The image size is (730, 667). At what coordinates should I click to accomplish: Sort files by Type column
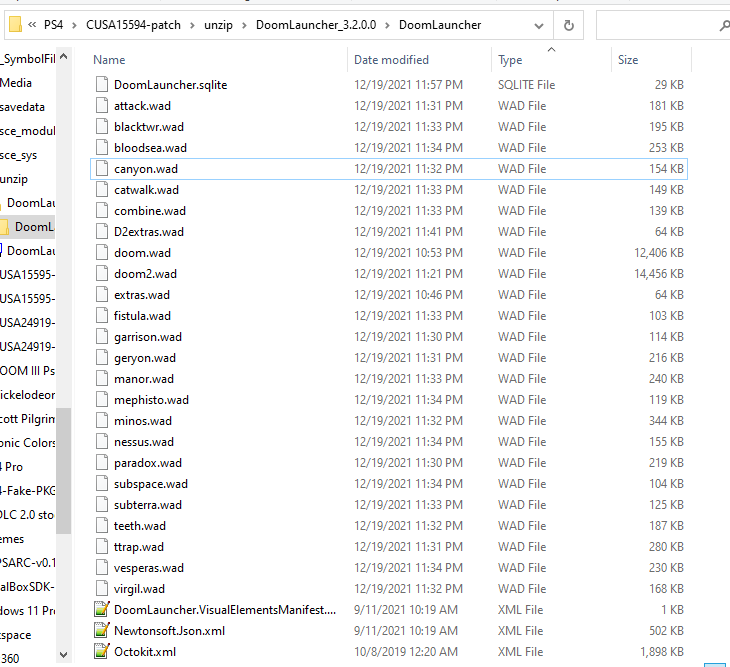coord(510,60)
